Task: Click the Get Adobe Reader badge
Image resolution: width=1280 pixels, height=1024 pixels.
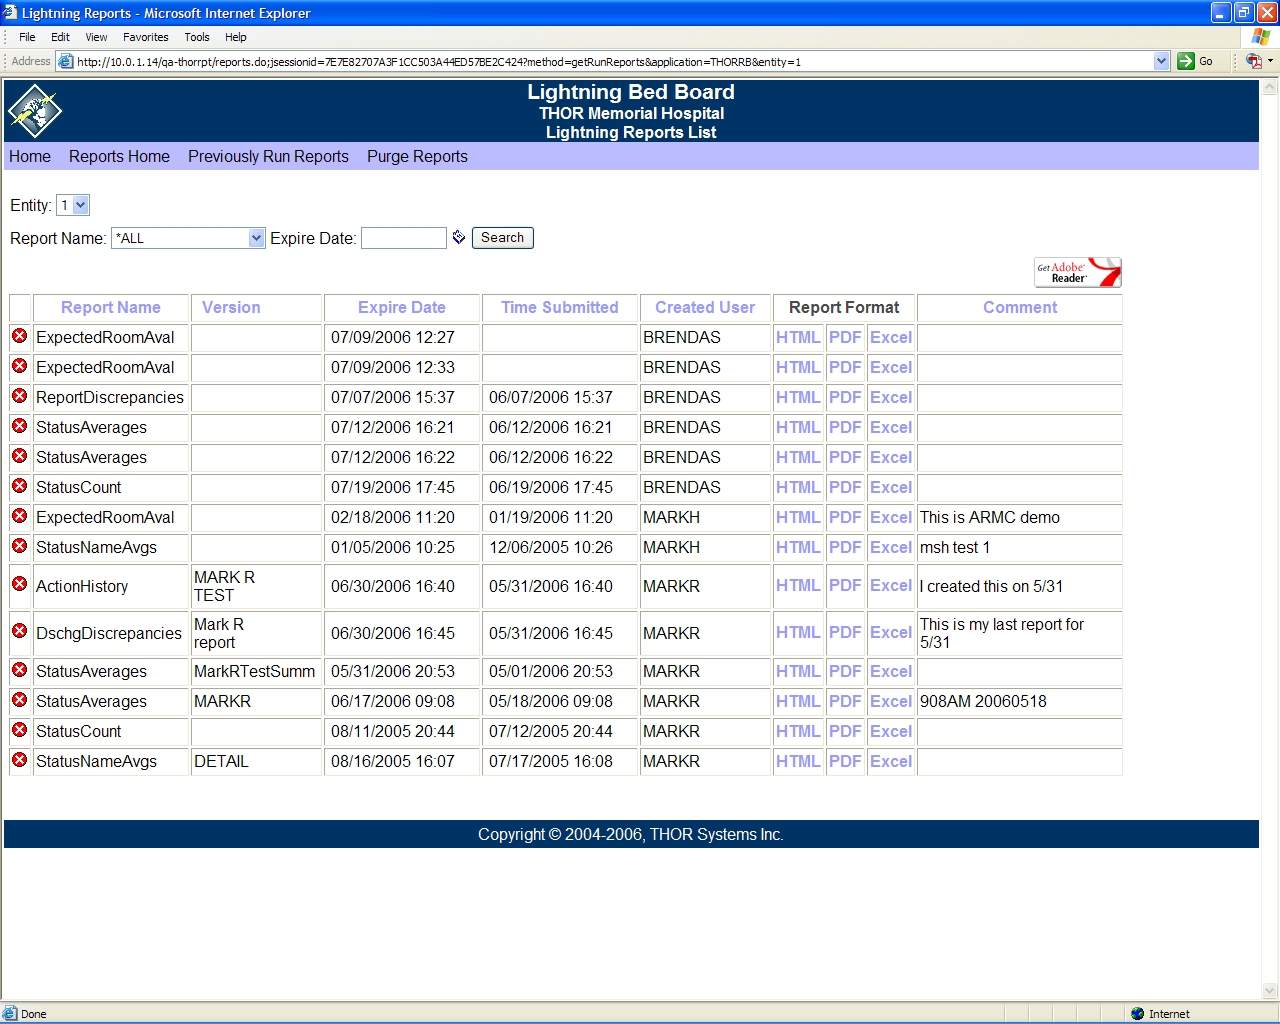Action: click(x=1077, y=272)
